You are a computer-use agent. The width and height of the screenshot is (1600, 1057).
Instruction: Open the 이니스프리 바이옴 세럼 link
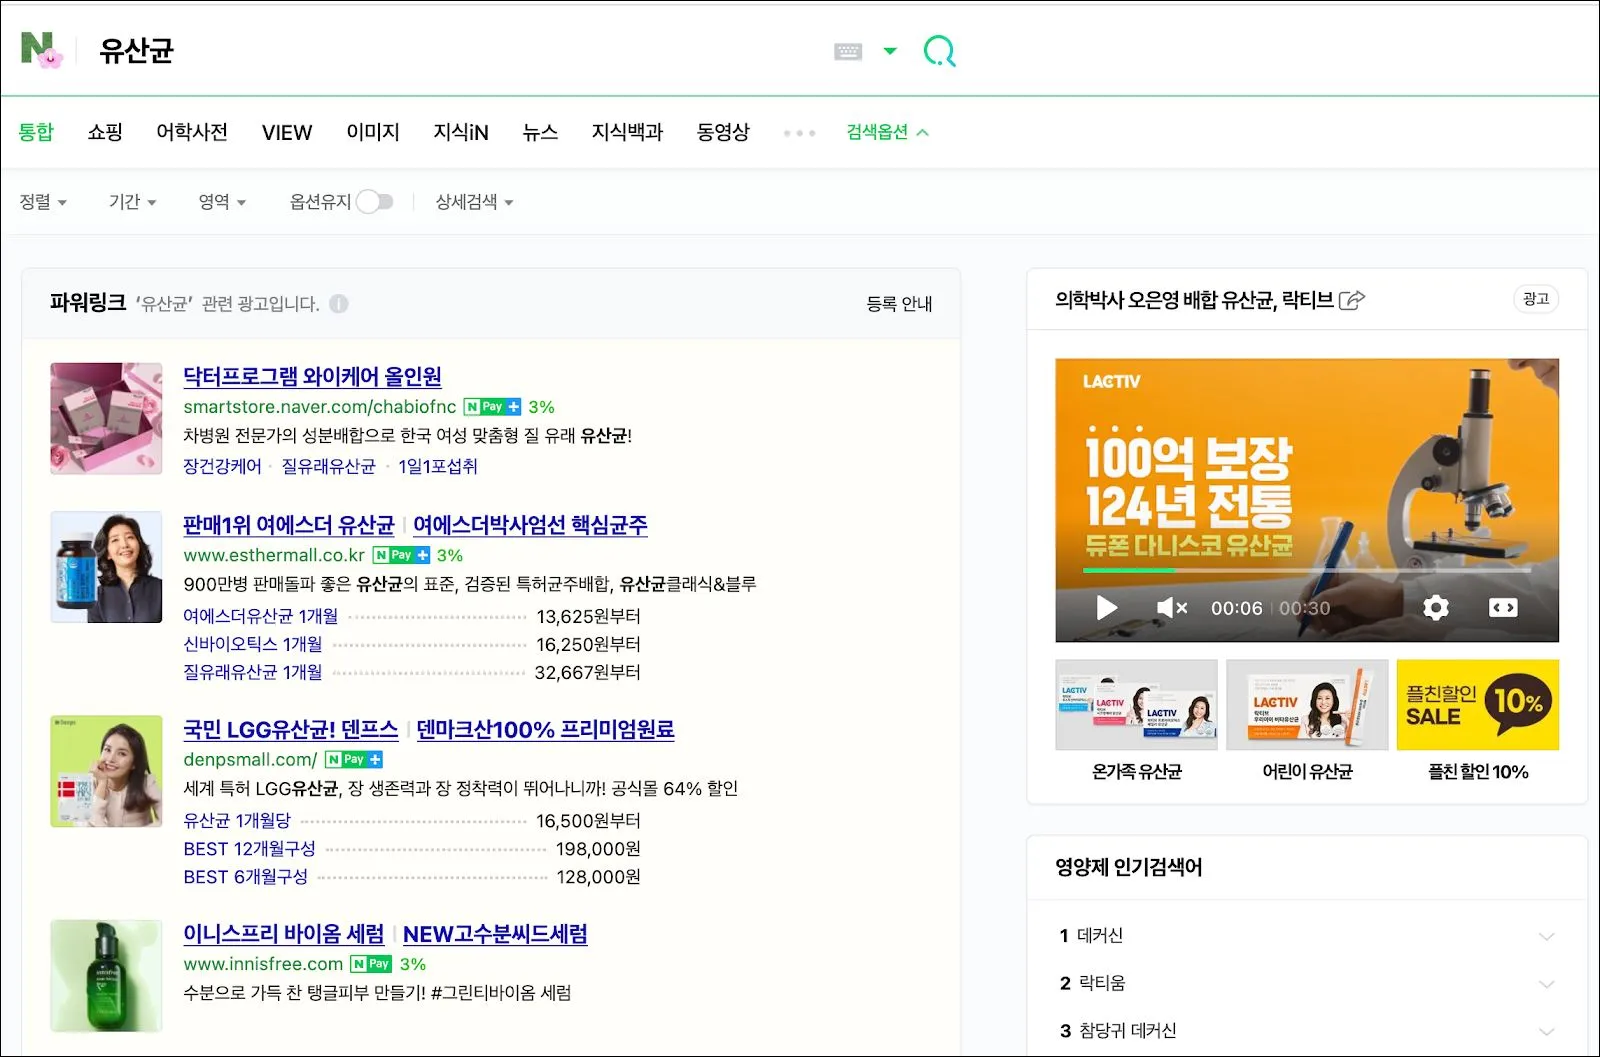click(x=284, y=934)
